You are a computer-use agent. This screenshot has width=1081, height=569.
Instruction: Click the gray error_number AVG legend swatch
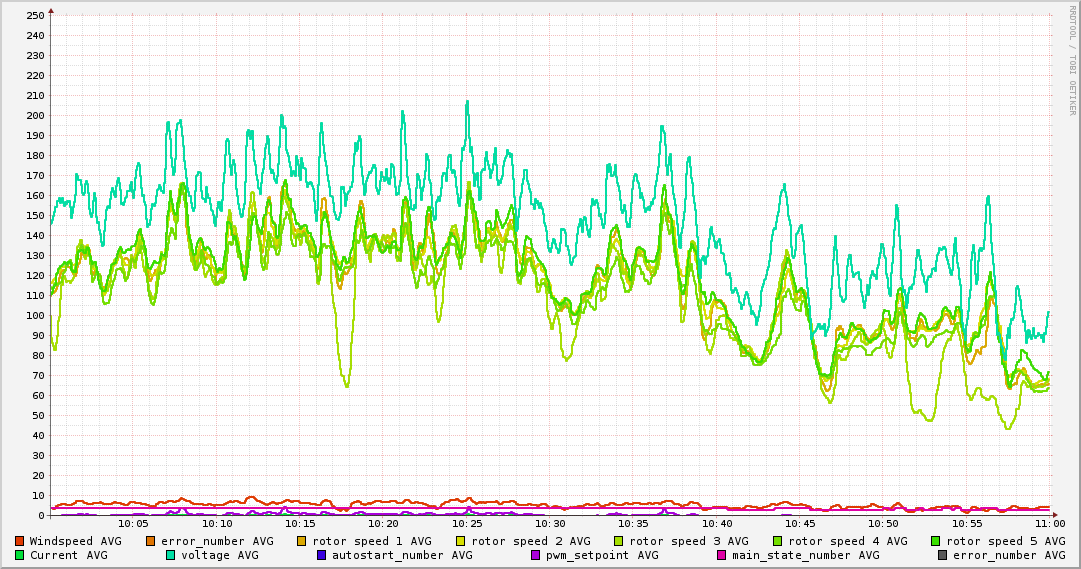(942, 555)
